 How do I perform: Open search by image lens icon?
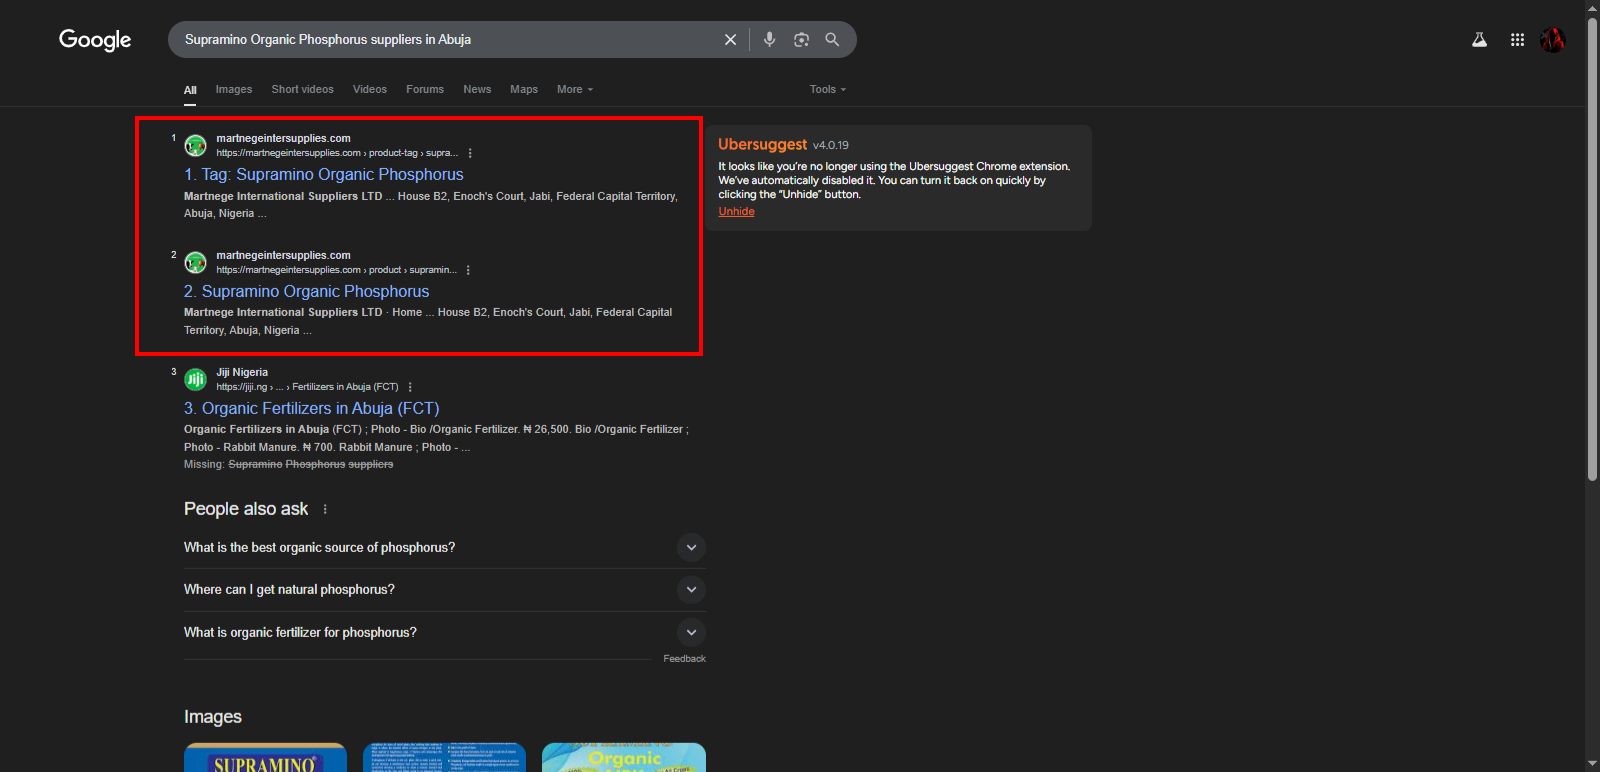pos(801,40)
